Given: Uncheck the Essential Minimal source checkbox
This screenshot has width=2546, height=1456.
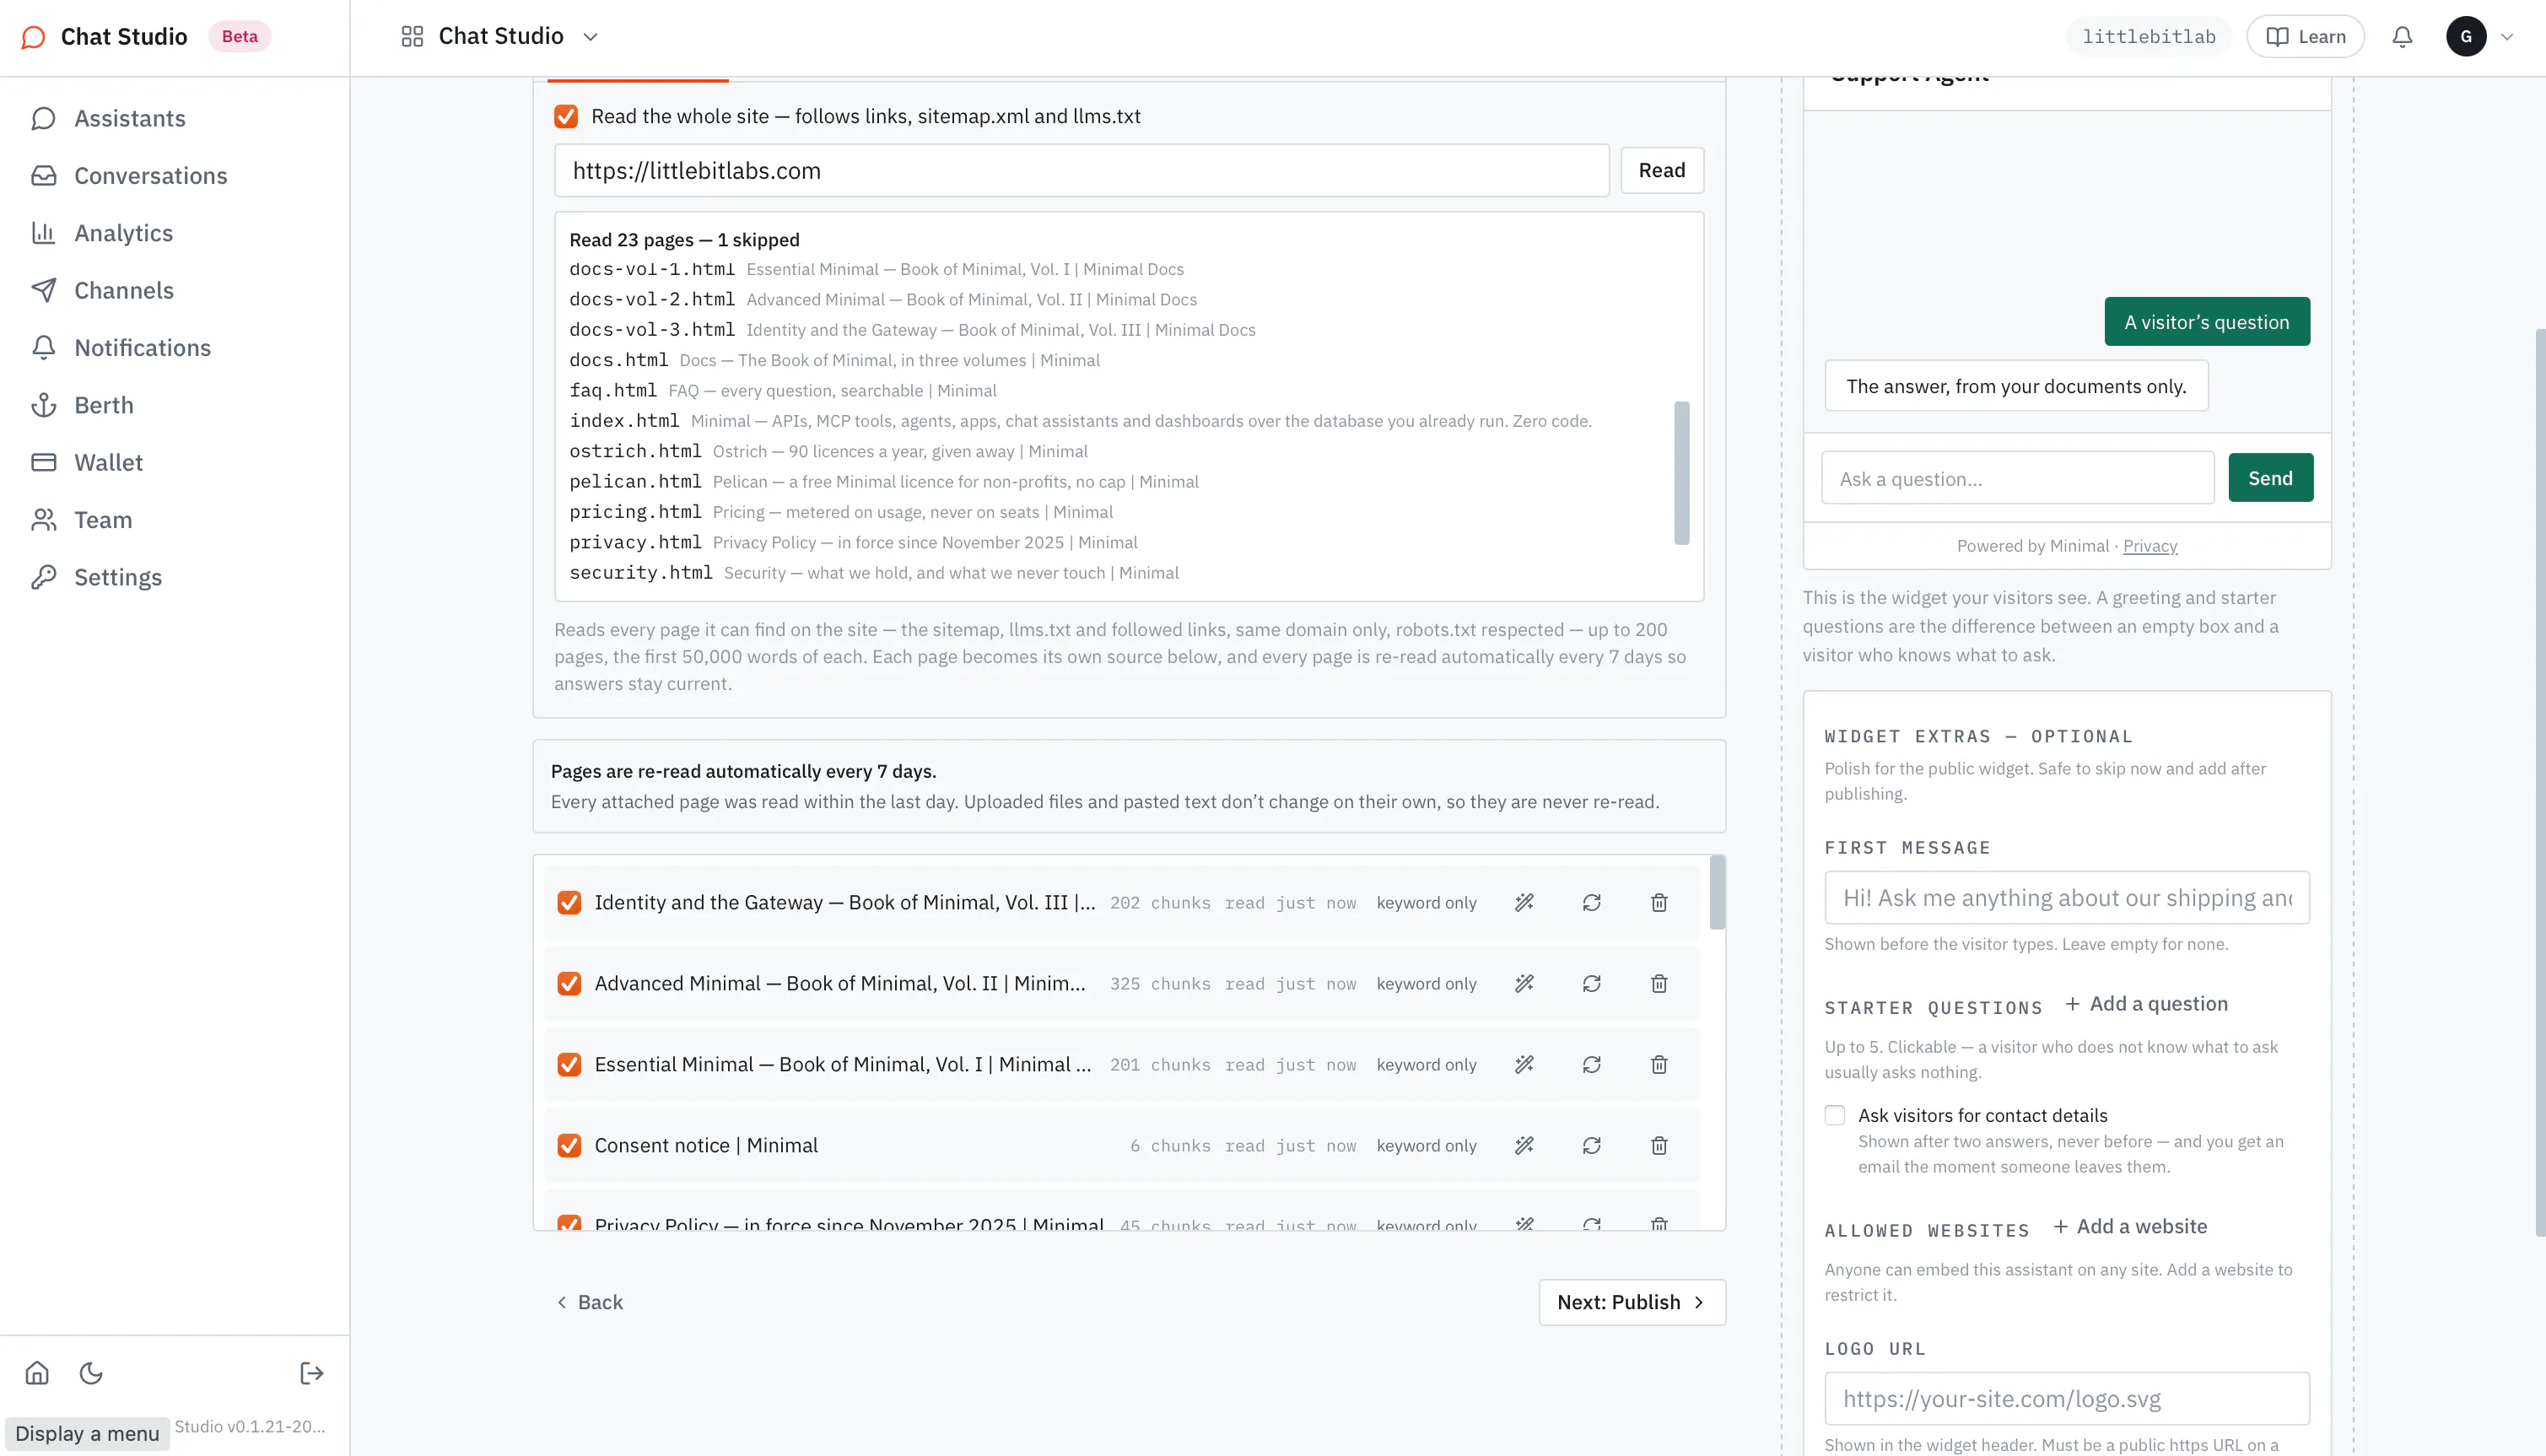Looking at the screenshot, I should tap(569, 1064).
